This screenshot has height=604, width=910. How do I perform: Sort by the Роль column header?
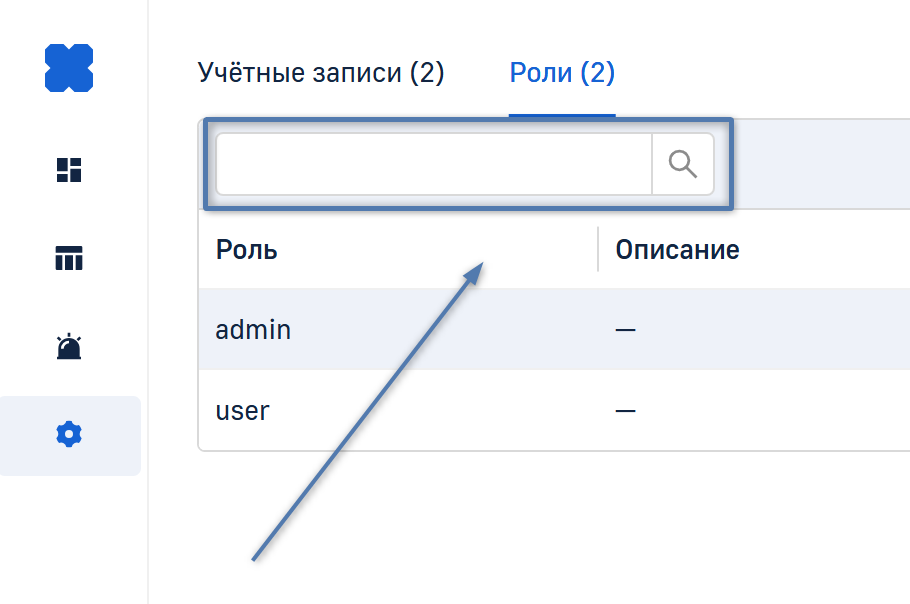pyautogui.click(x=247, y=249)
